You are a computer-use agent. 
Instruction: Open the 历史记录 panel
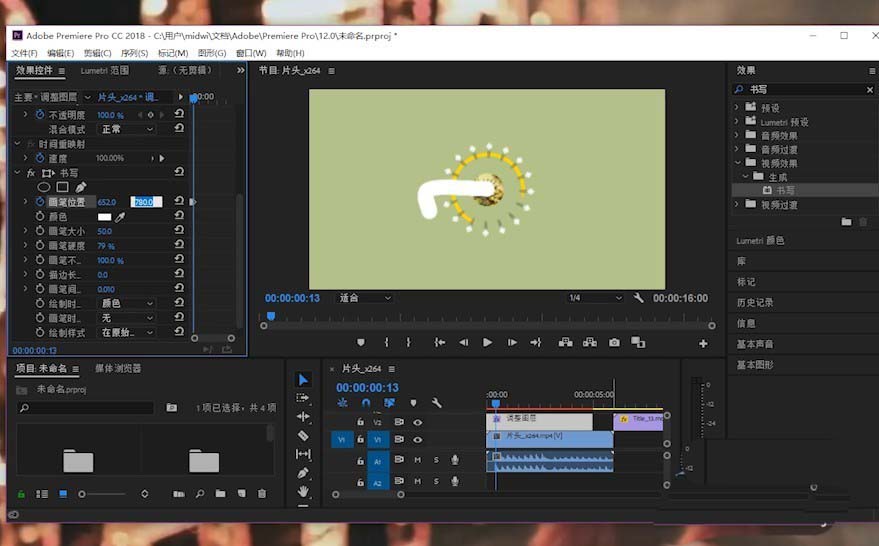click(x=755, y=302)
